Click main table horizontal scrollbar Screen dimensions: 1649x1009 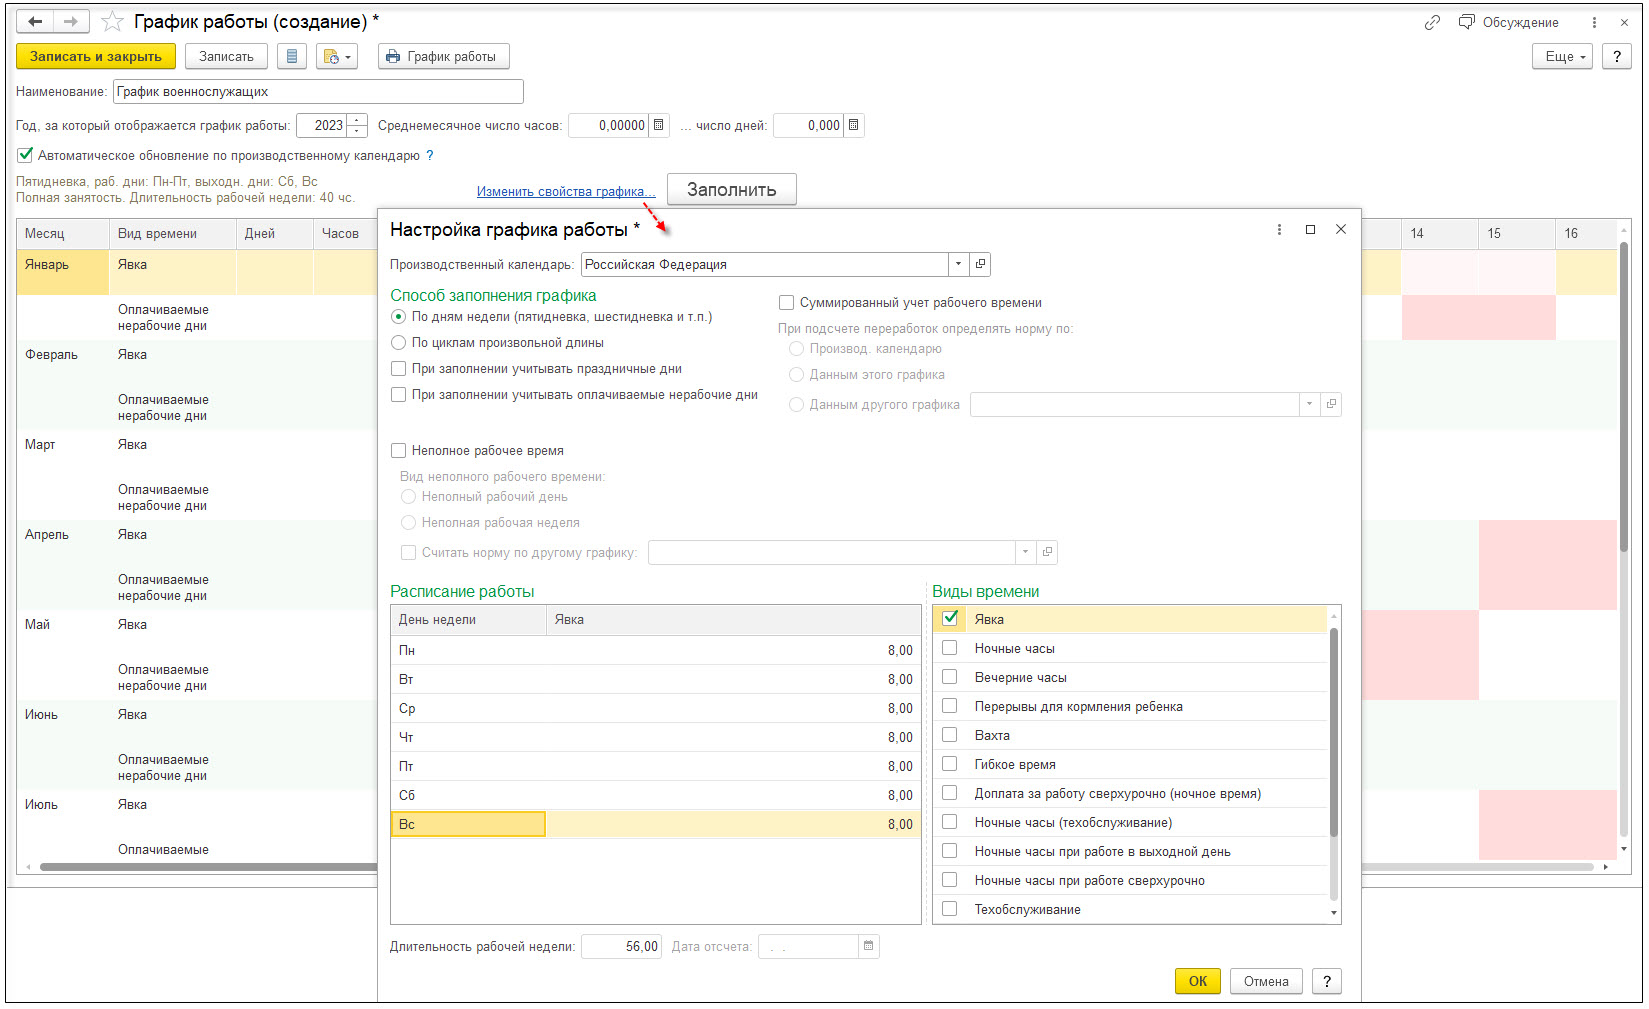pyautogui.click(x=209, y=867)
